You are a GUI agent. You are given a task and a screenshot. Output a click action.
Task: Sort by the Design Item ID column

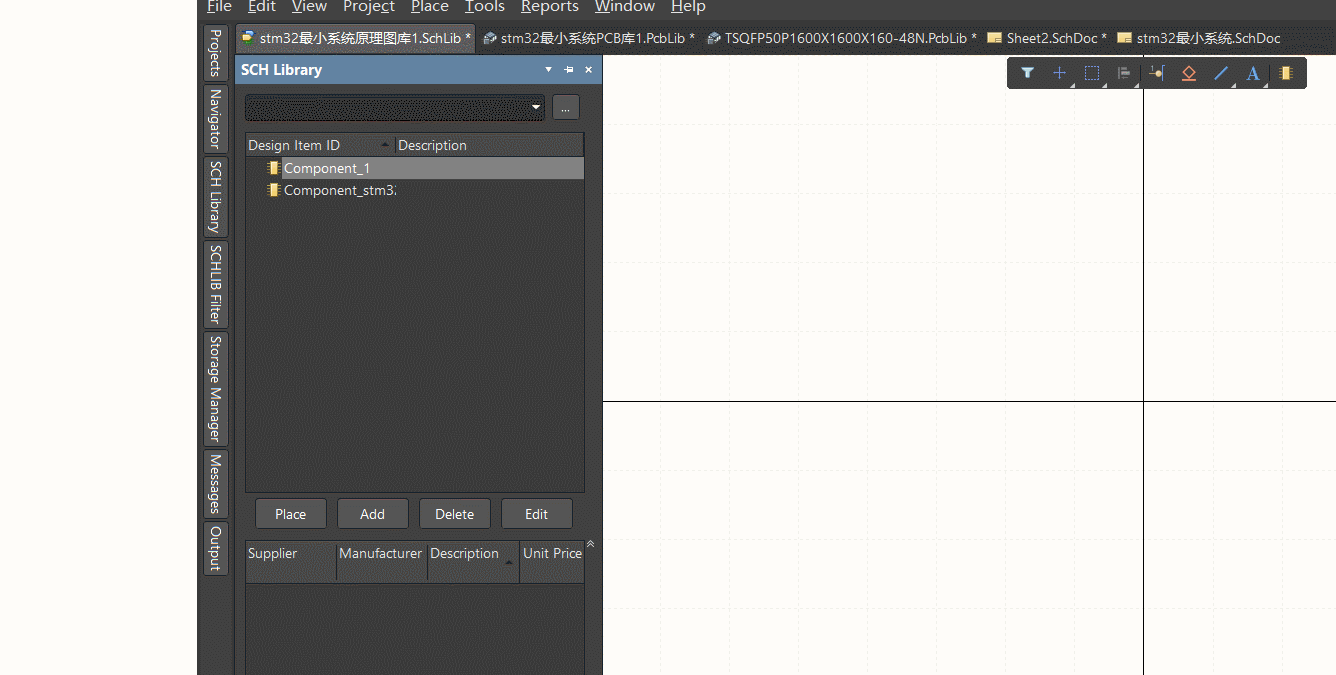(x=320, y=145)
